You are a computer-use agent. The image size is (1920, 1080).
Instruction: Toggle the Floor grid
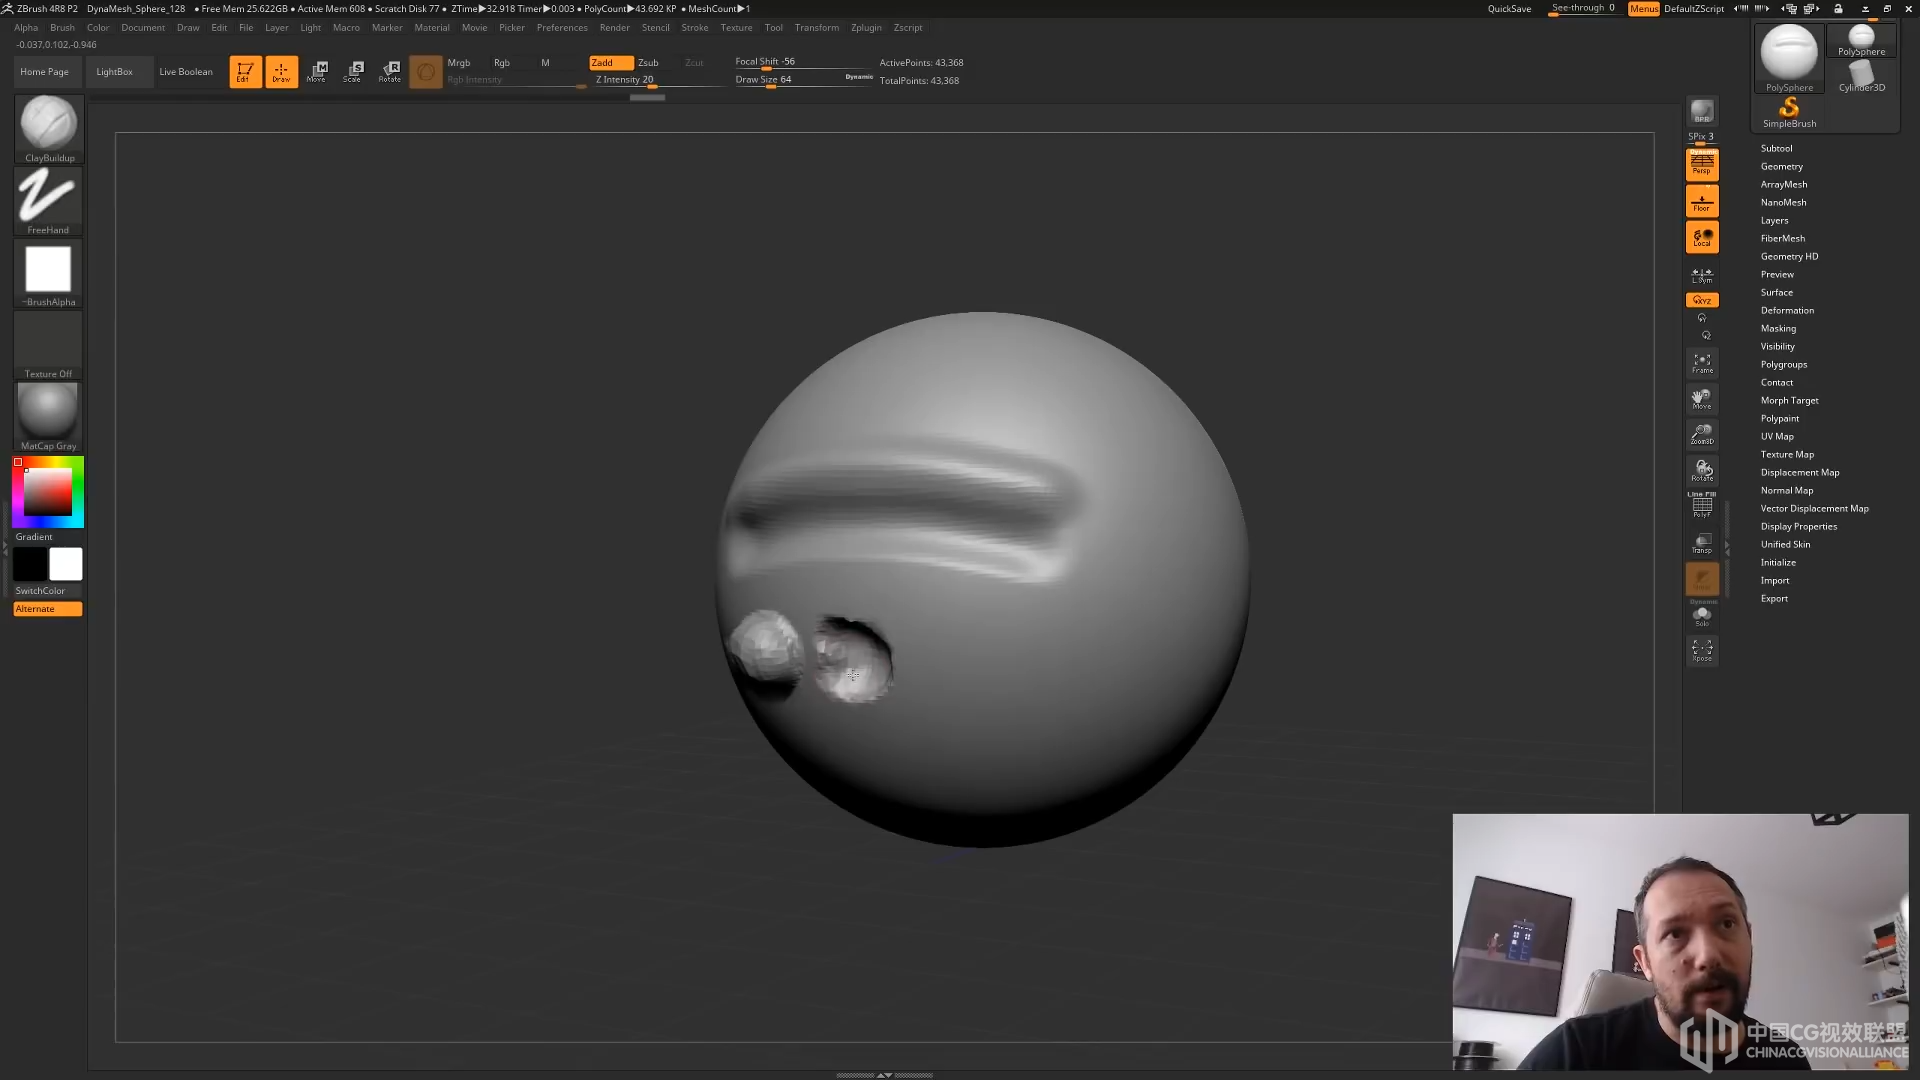1702,201
